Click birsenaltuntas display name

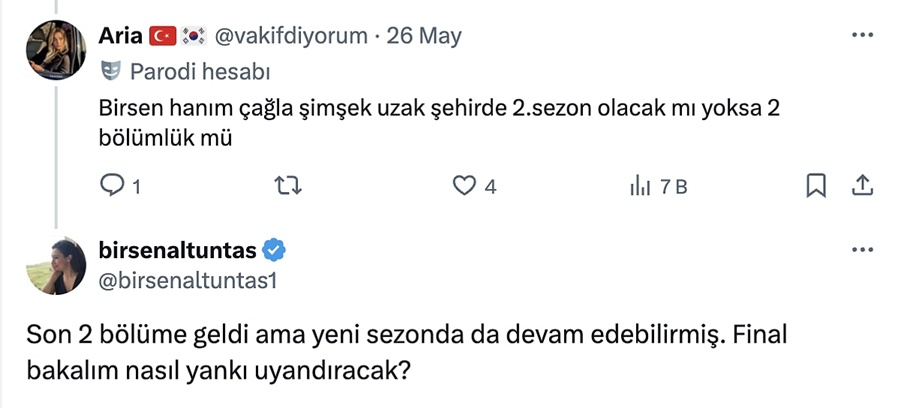click(x=178, y=250)
